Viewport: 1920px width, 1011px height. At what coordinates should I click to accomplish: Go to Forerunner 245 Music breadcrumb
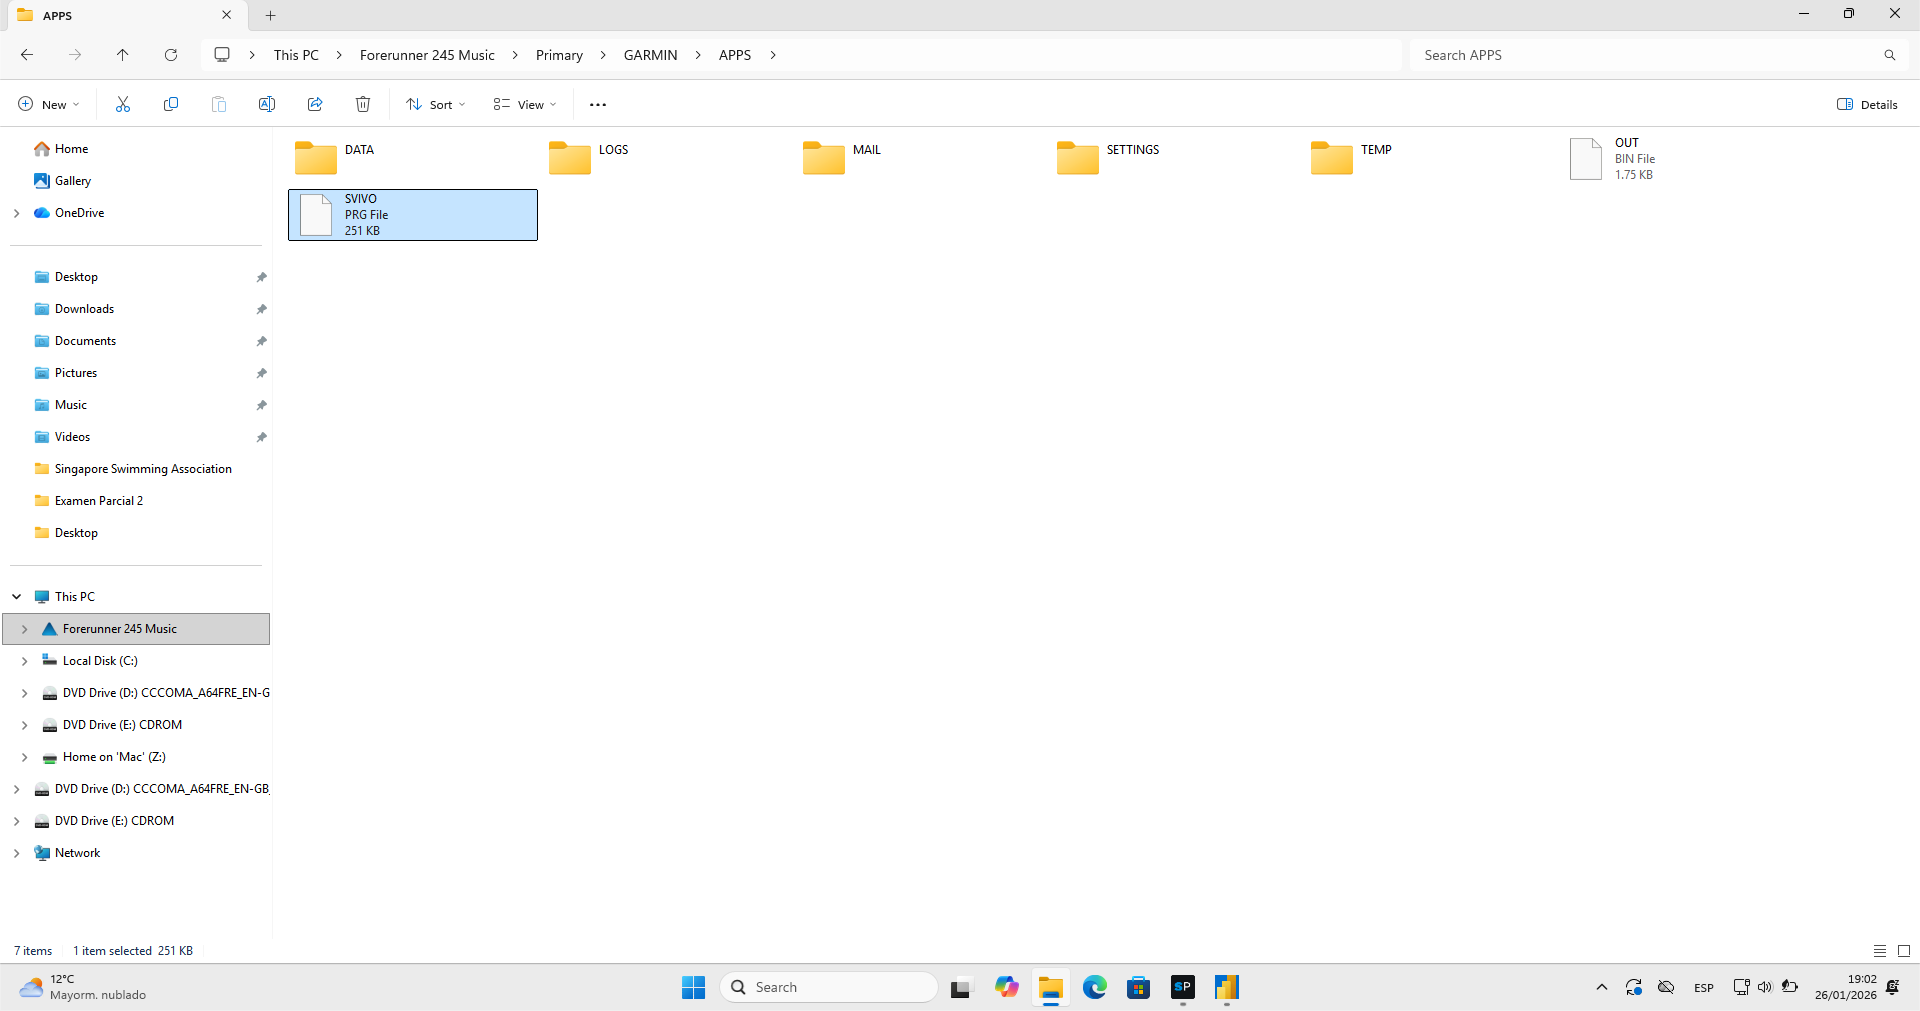[x=427, y=55]
